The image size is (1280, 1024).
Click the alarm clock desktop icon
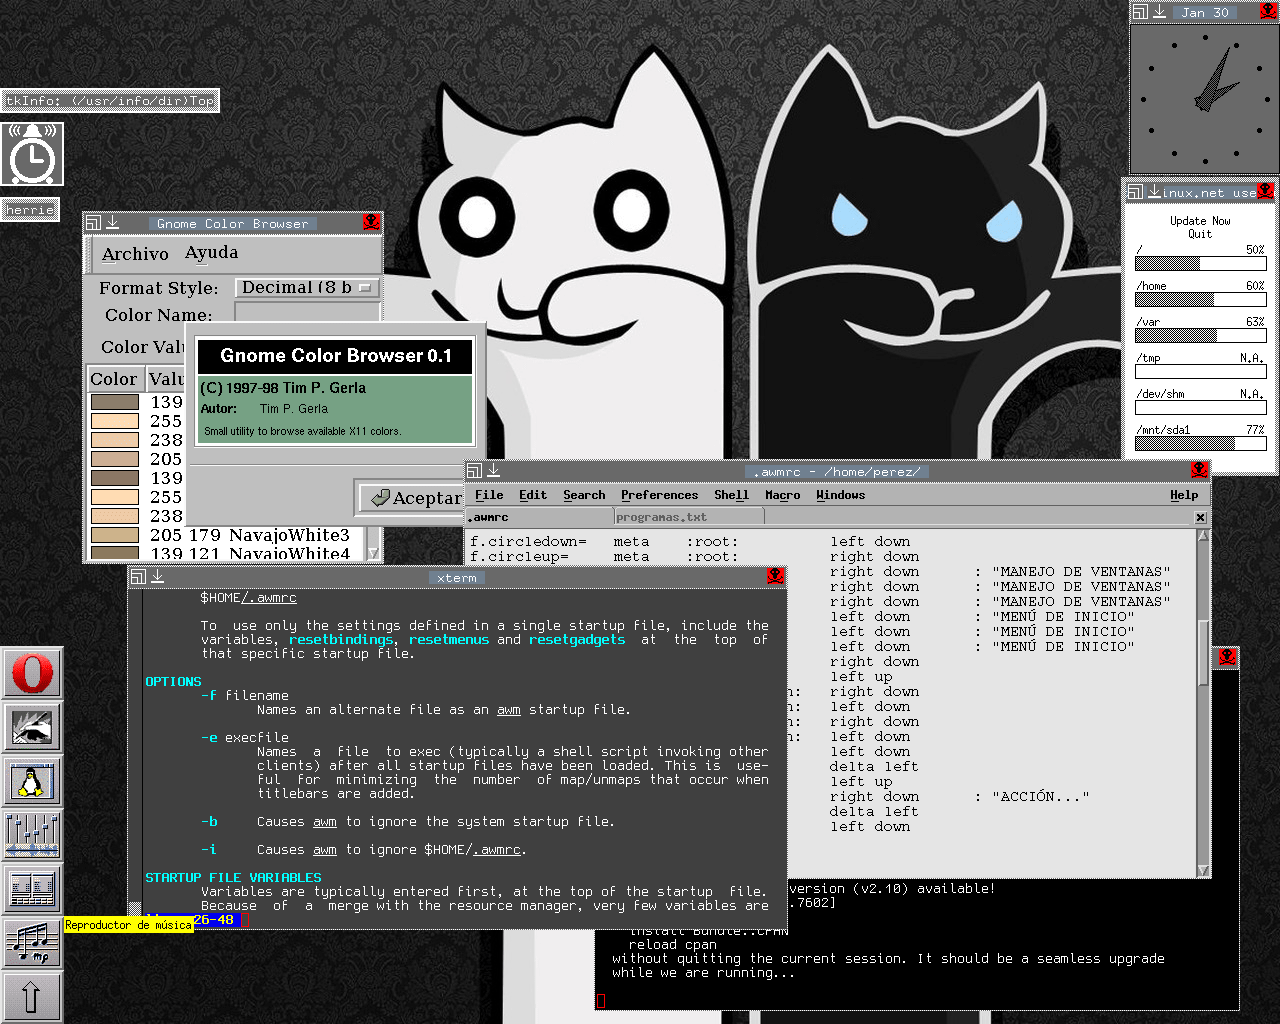[x=32, y=154]
